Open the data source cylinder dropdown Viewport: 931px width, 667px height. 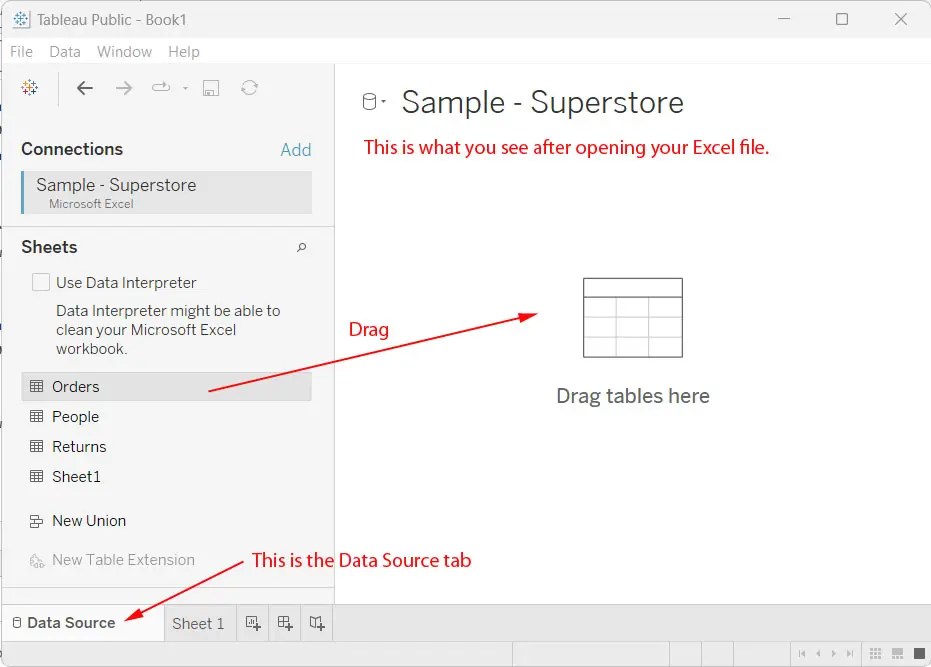pos(374,102)
